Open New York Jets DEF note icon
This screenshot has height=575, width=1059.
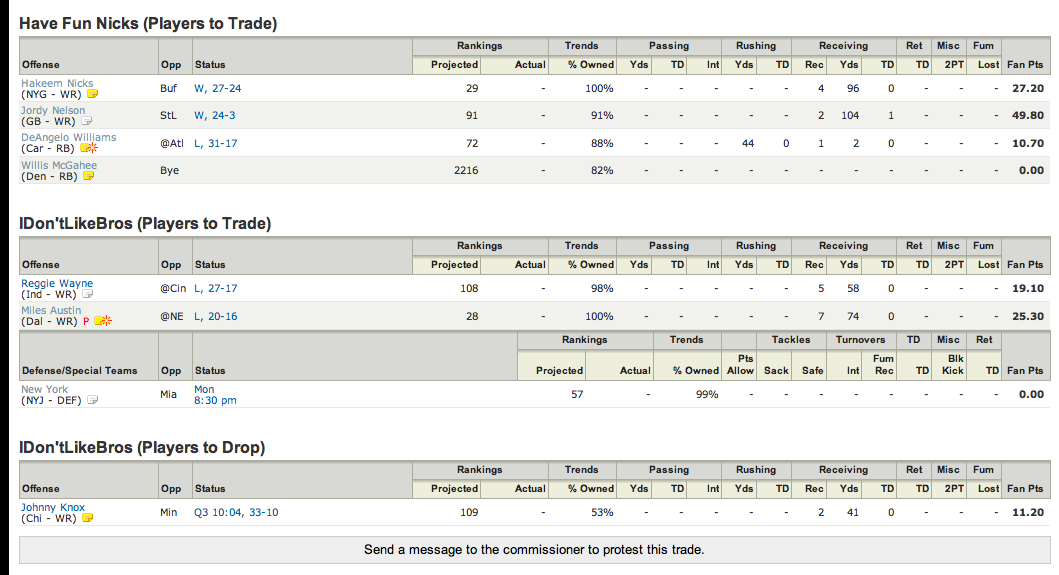(93, 400)
